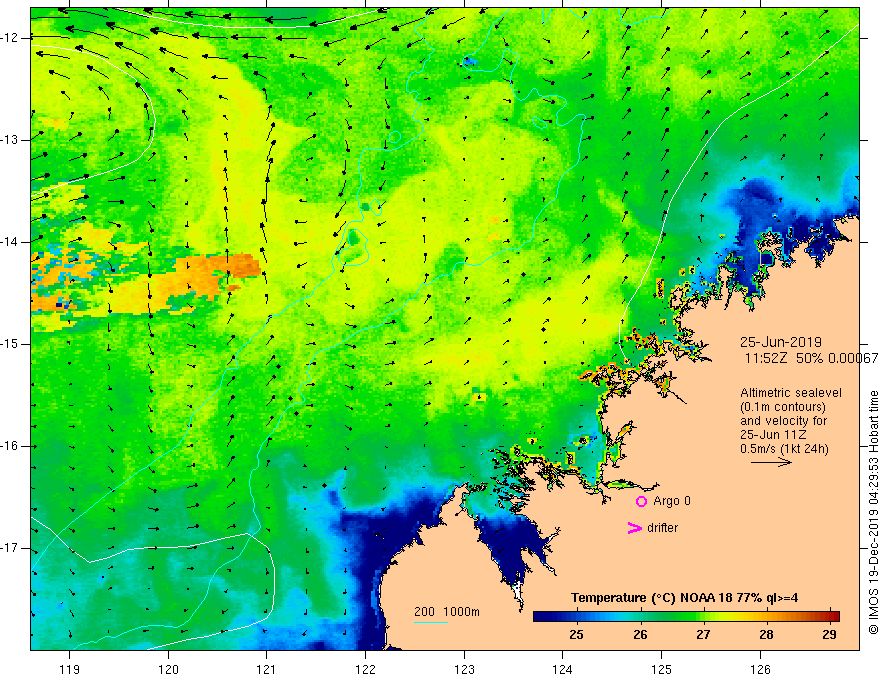Click the longitude axis label '119'
Image resolution: width=880 pixels, height=680 pixels.
70,669
